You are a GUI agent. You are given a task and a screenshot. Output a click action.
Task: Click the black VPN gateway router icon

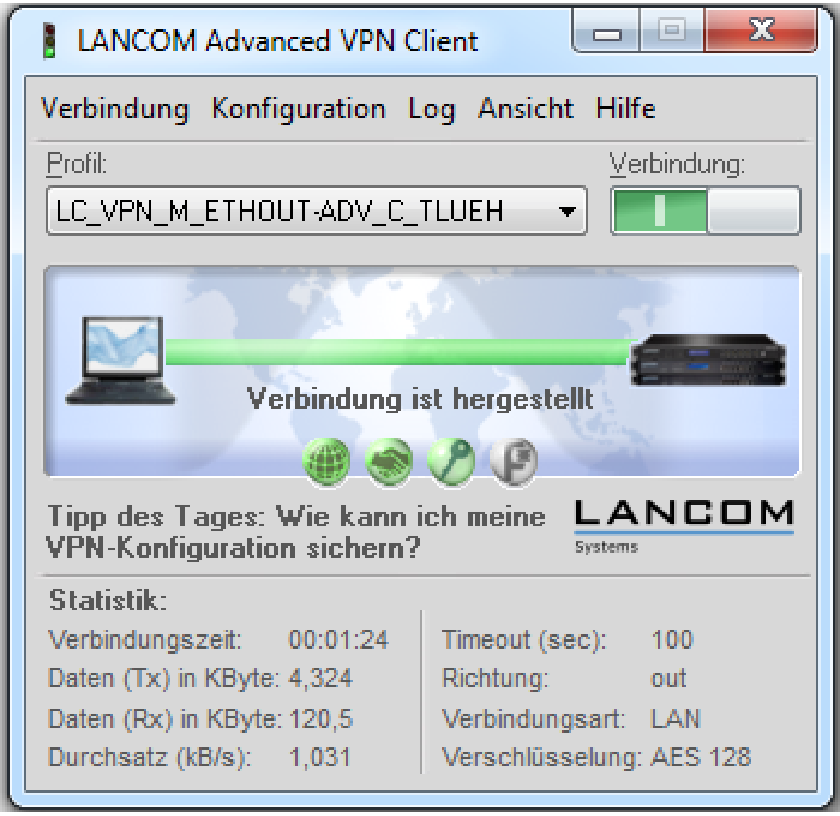click(x=708, y=359)
